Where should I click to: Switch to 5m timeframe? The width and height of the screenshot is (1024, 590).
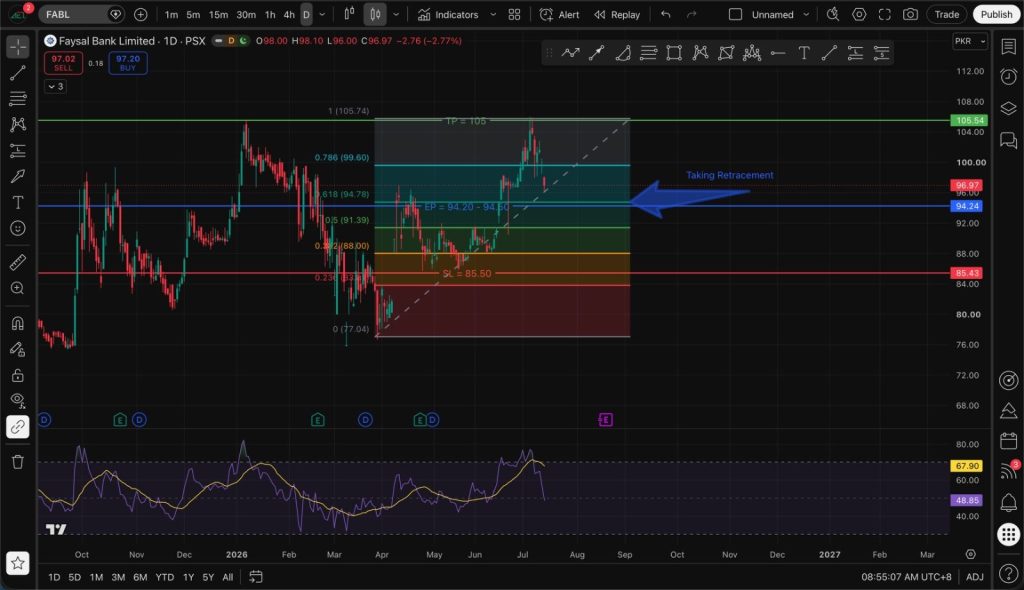point(193,14)
